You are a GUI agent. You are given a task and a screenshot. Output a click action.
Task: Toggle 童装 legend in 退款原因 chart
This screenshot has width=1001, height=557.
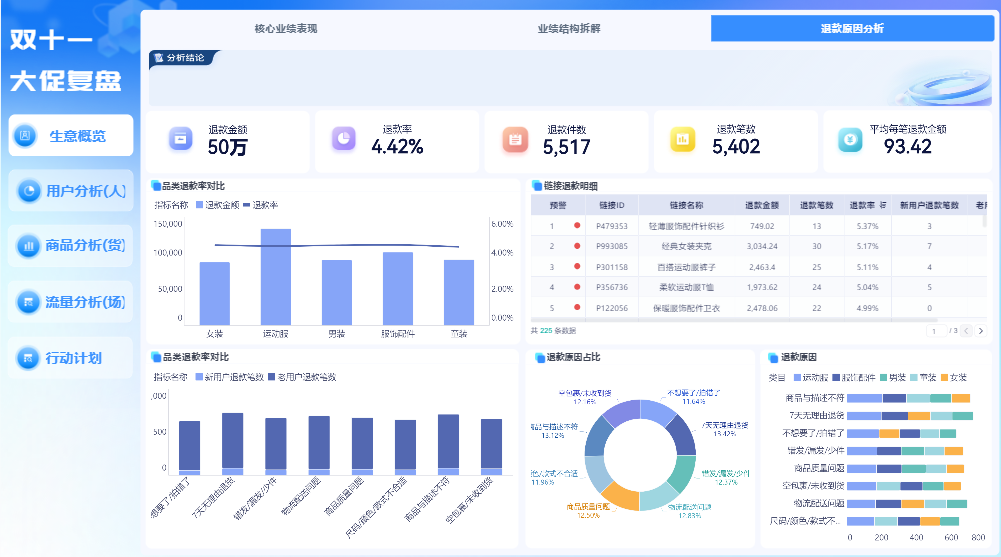coord(923,378)
